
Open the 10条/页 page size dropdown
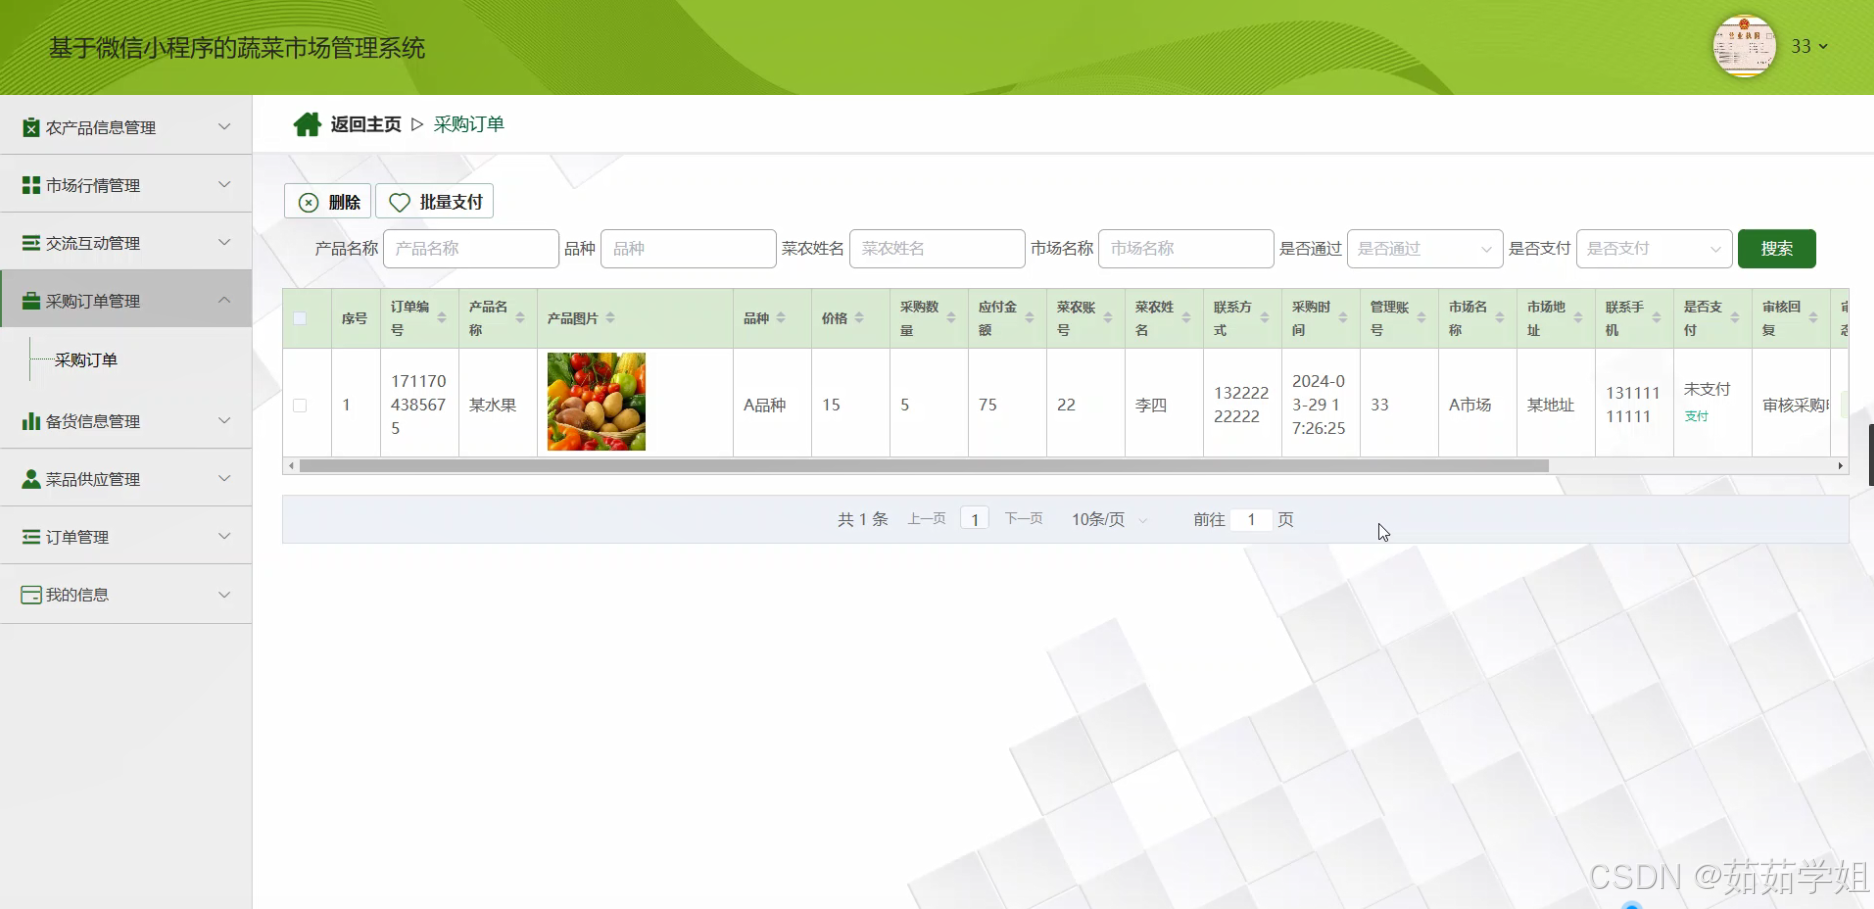[1109, 519]
